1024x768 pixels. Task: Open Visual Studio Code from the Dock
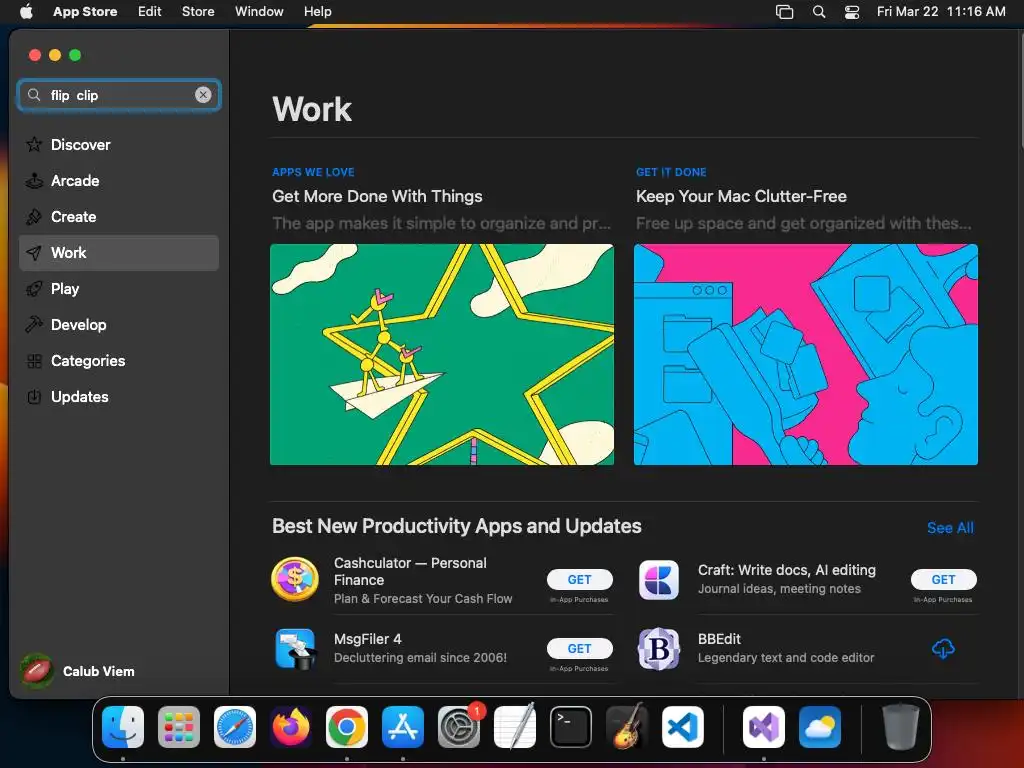682,726
